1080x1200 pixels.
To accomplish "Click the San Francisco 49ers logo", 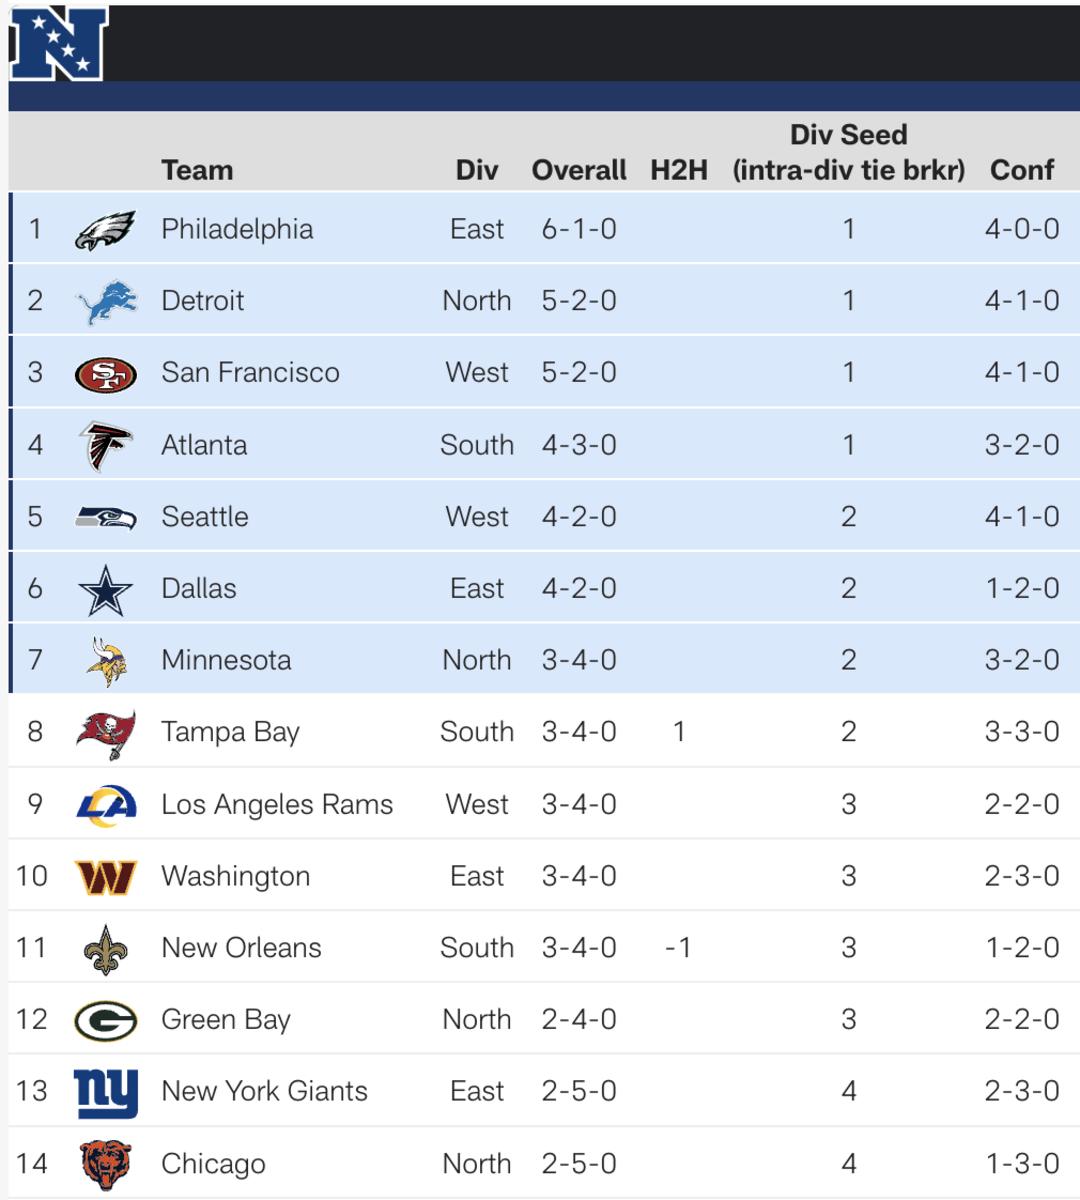I will (106, 374).
